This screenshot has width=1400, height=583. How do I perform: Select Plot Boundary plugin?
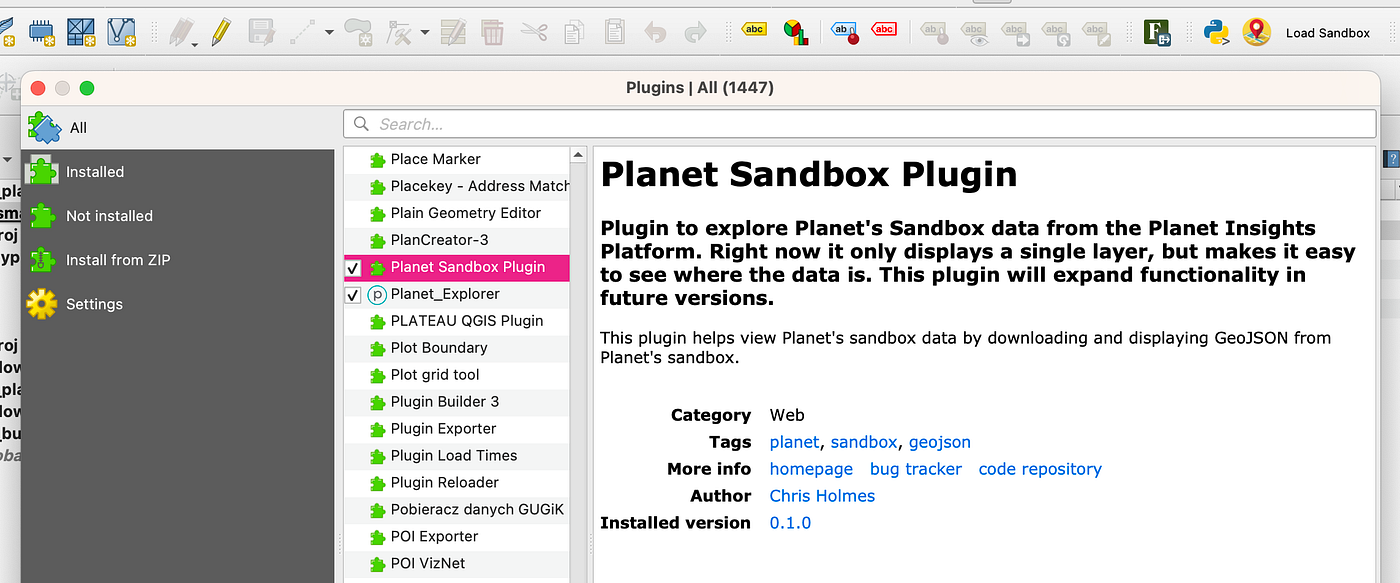[457, 348]
